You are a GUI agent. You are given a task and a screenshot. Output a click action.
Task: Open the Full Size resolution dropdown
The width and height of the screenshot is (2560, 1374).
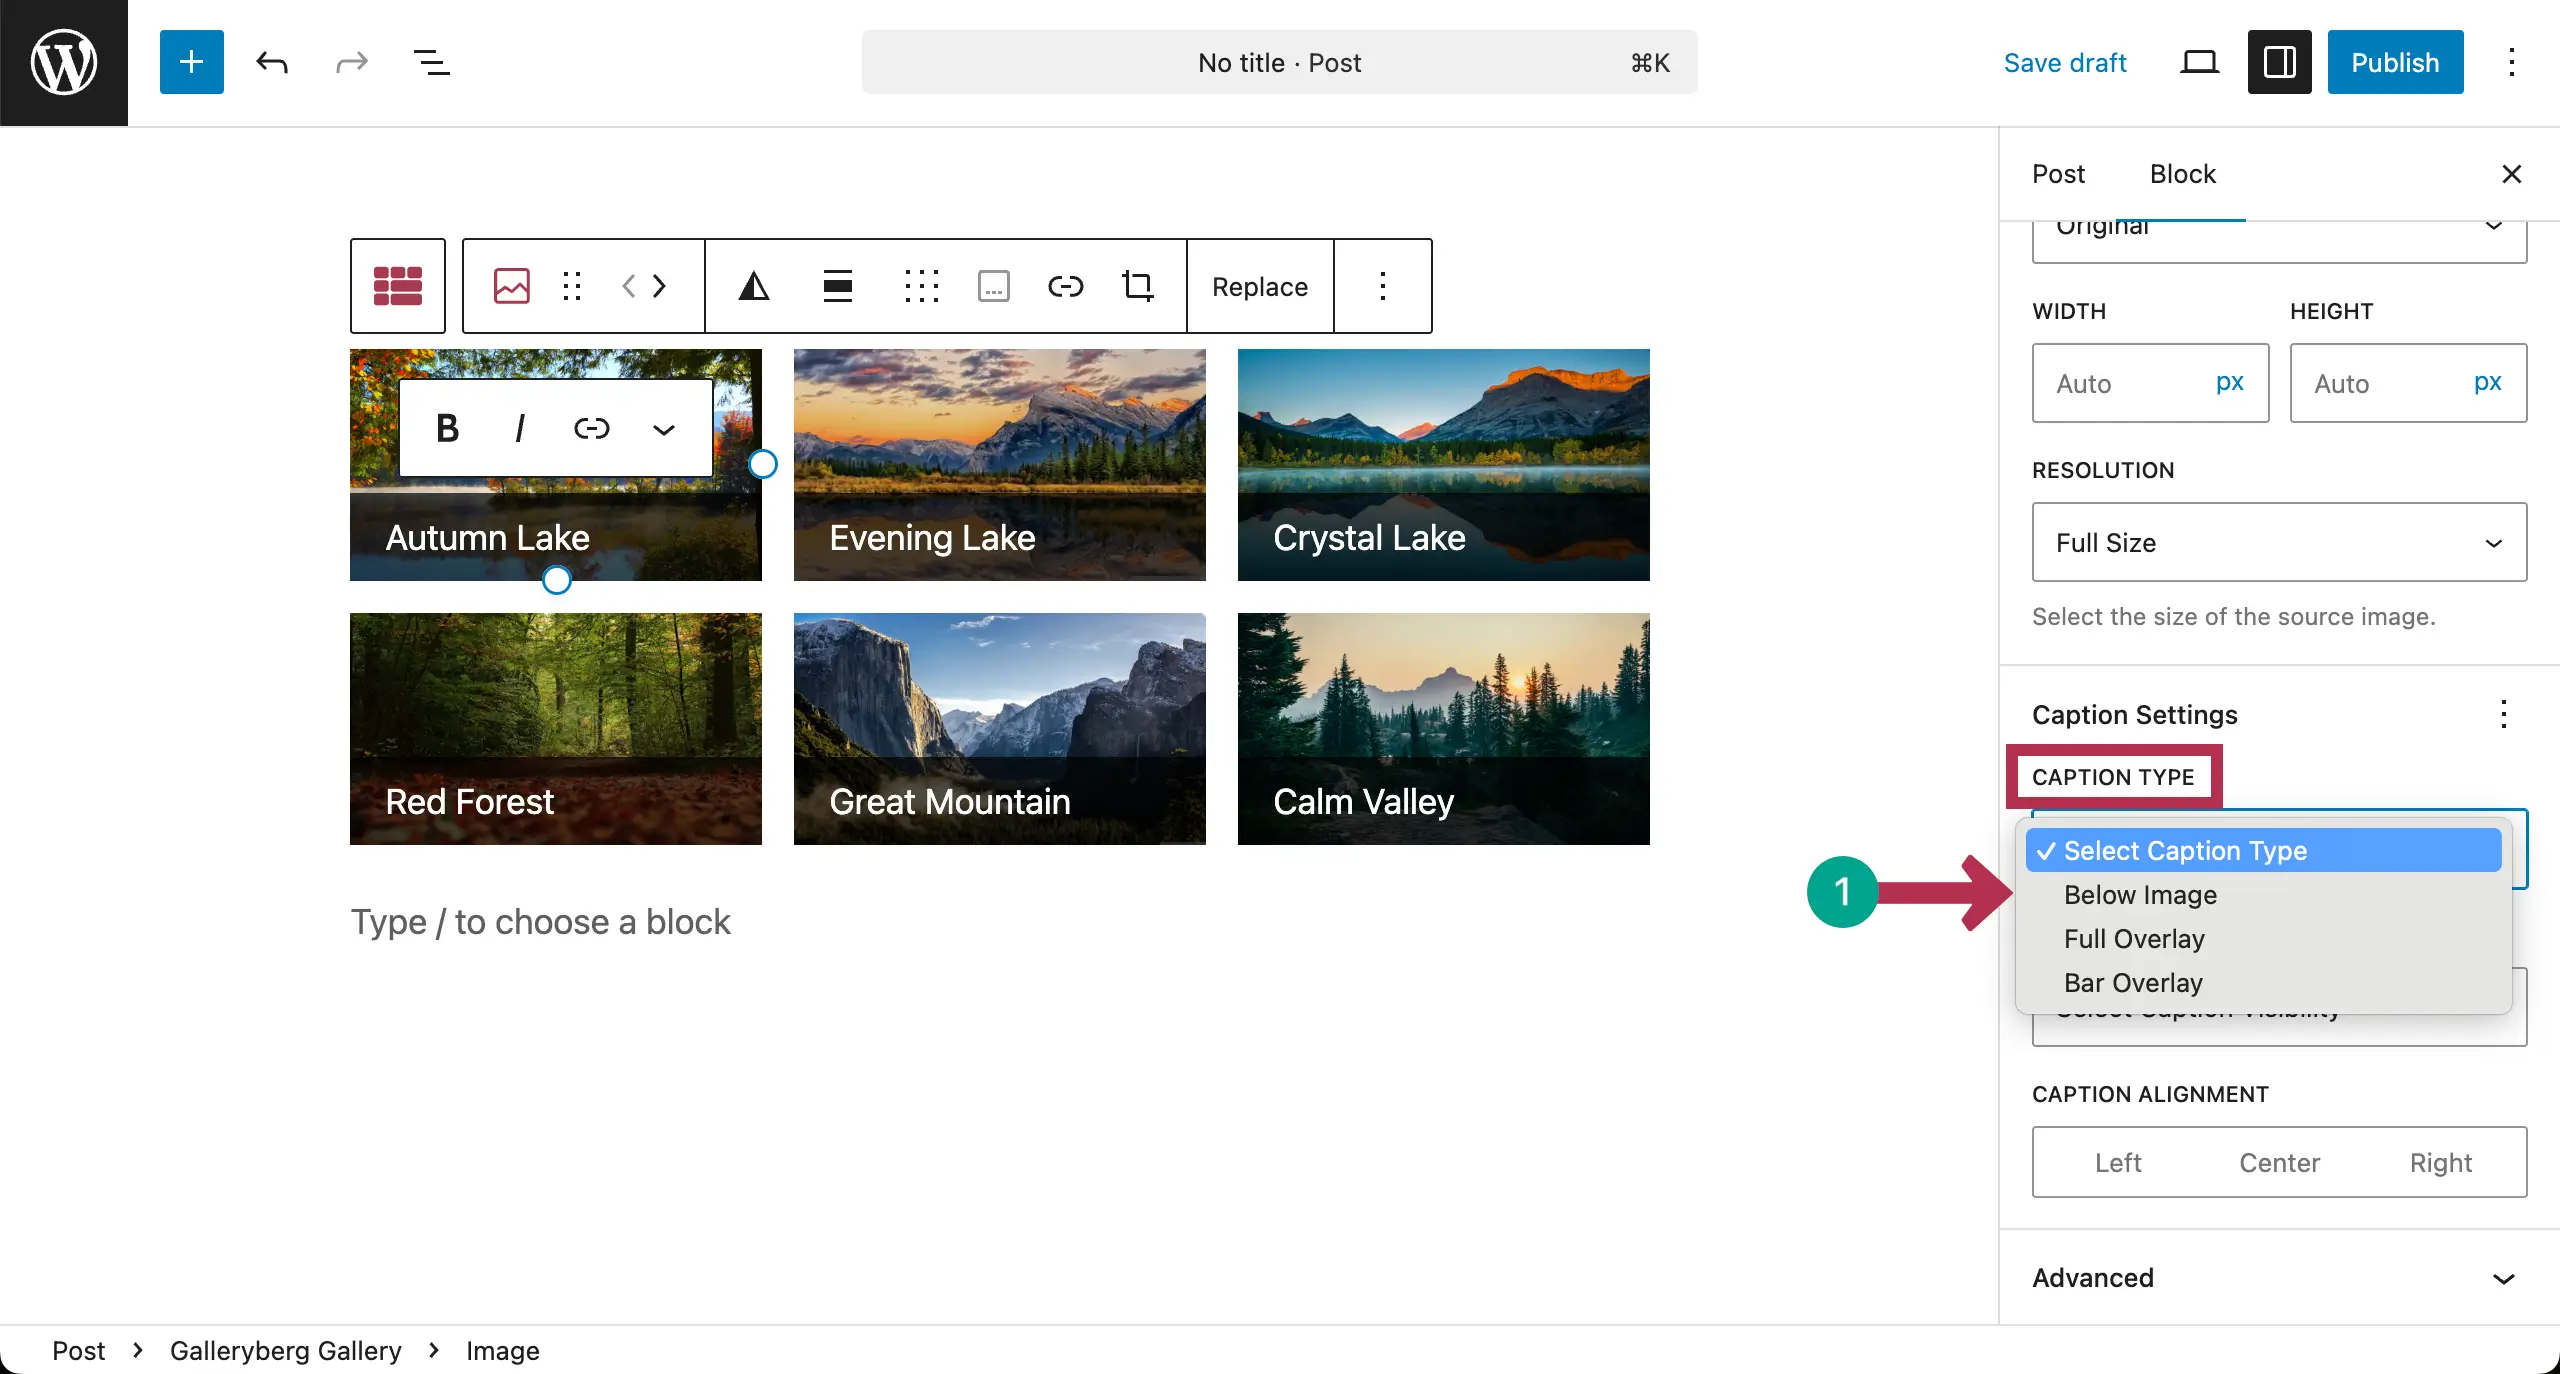(x=2278, y=542)
